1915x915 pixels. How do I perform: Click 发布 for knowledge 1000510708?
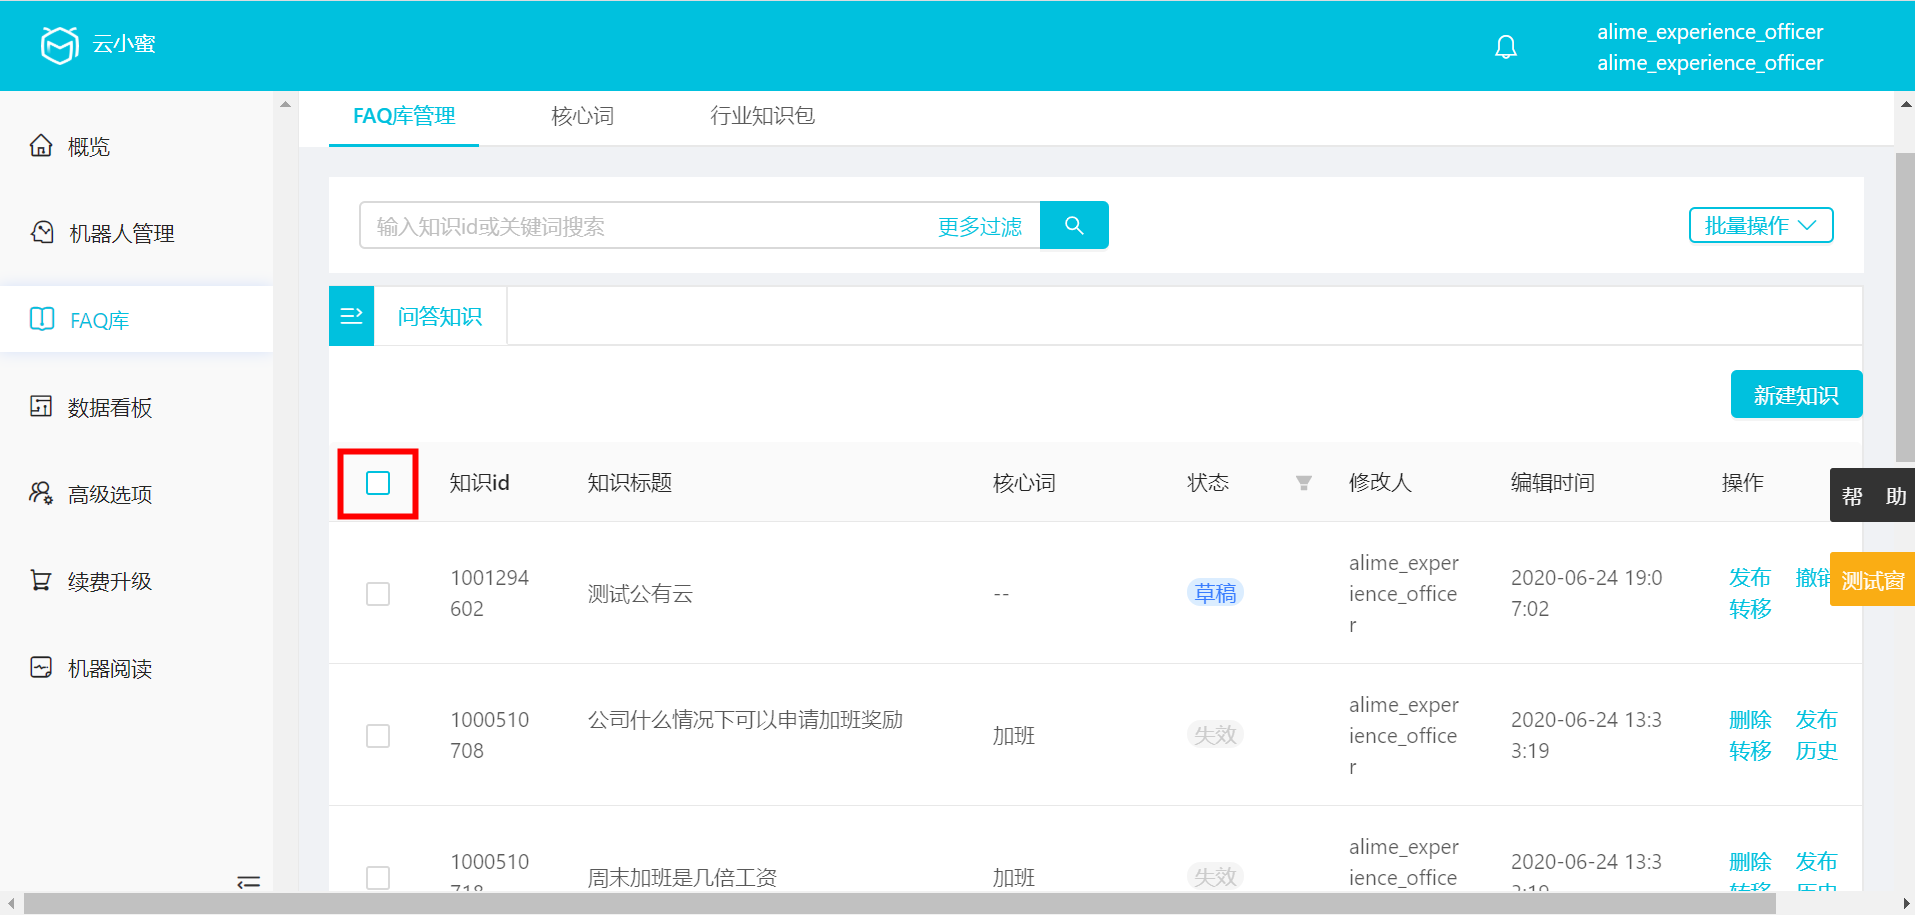[1816, 719]
